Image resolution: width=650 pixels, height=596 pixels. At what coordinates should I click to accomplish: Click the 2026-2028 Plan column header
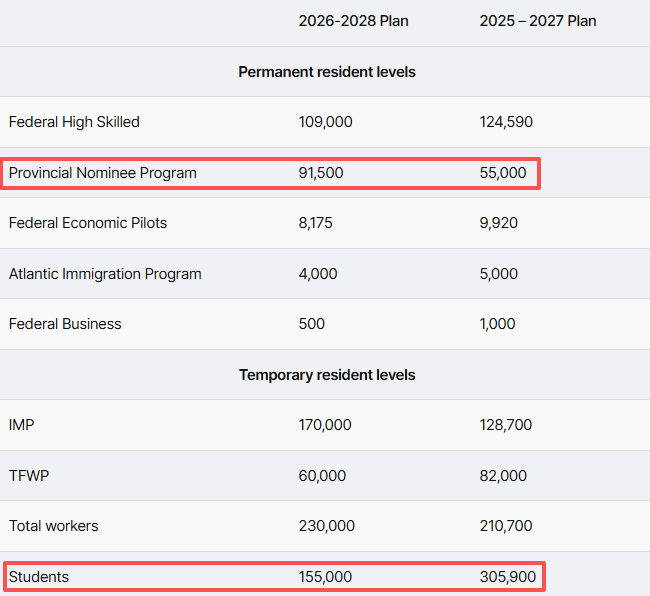(353, 21)
